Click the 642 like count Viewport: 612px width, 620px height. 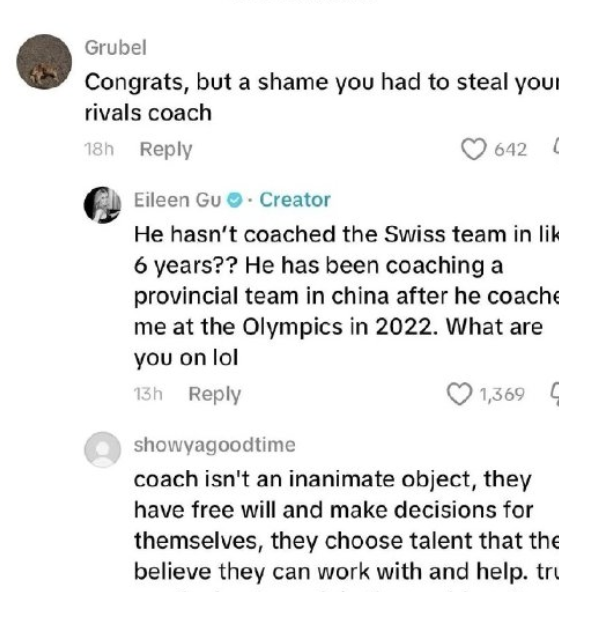coord(510,150)
